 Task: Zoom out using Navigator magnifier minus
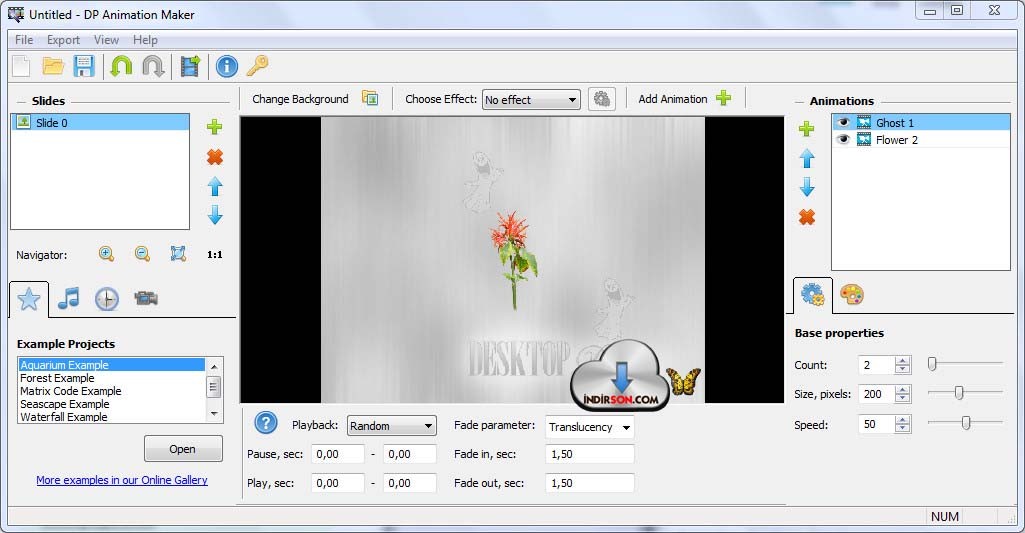pos(143,254)
